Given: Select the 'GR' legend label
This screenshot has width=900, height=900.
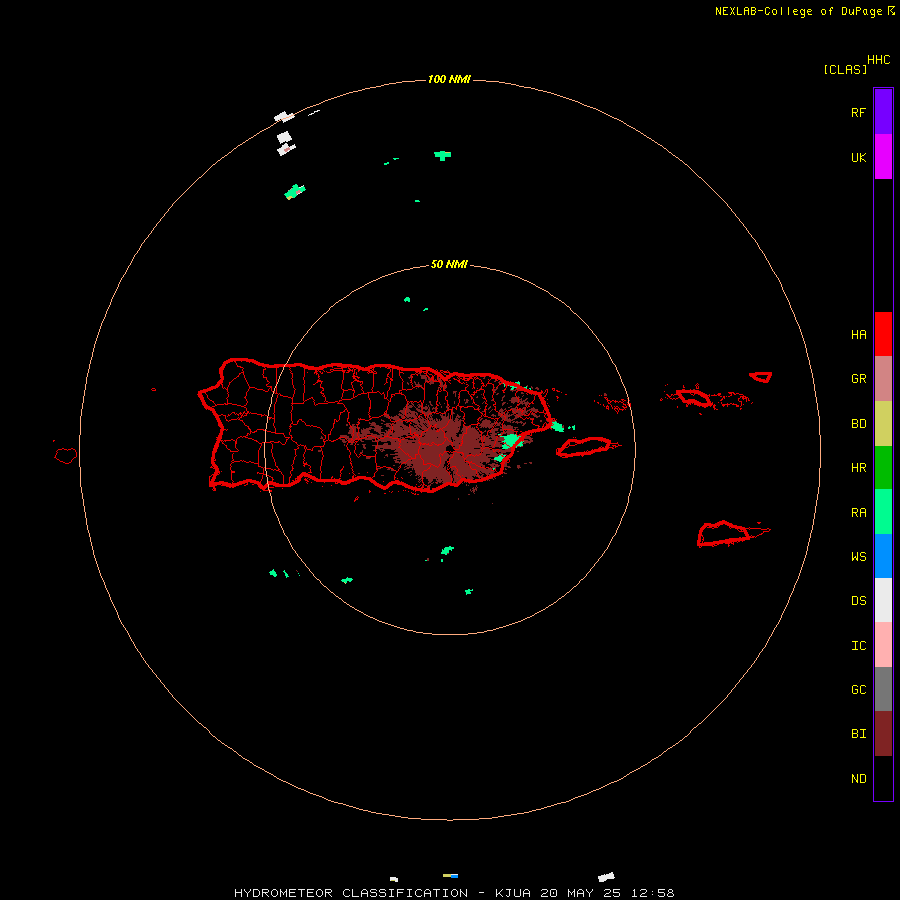Looking at the screenshot, I should coord(858,379).
